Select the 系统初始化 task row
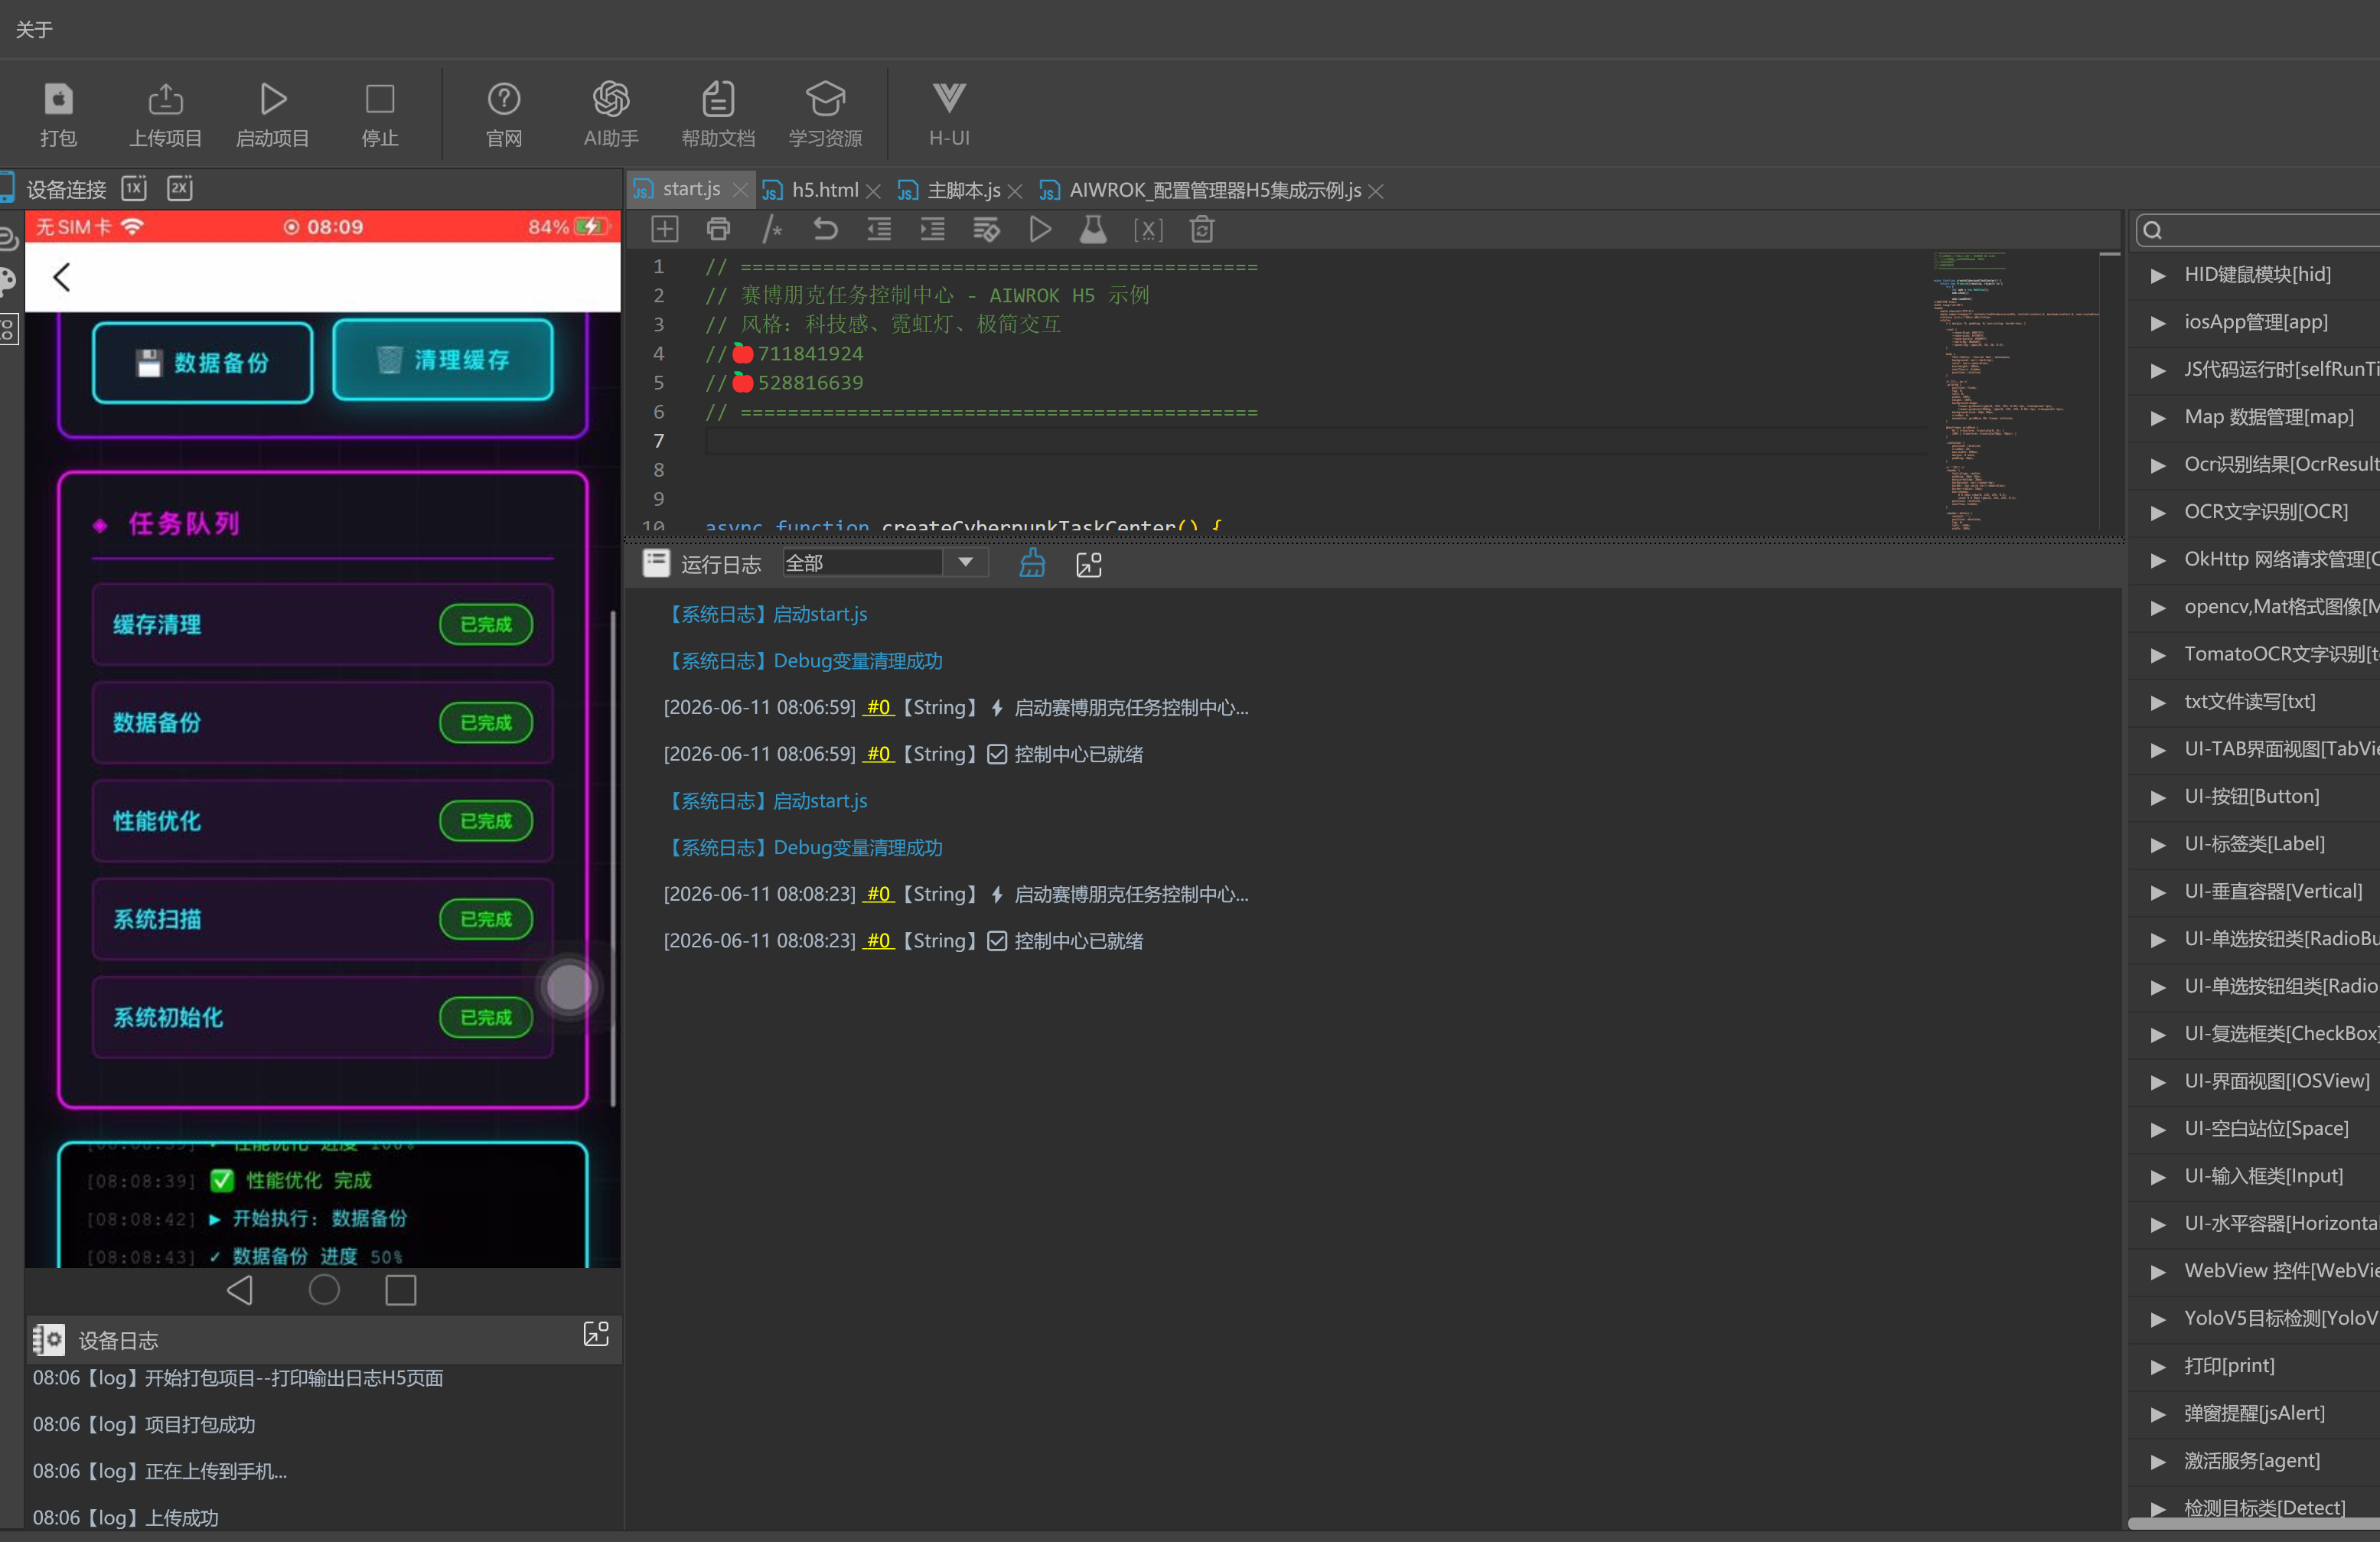This screenshot has width=2380, height=1542. tap(322, 1017)
